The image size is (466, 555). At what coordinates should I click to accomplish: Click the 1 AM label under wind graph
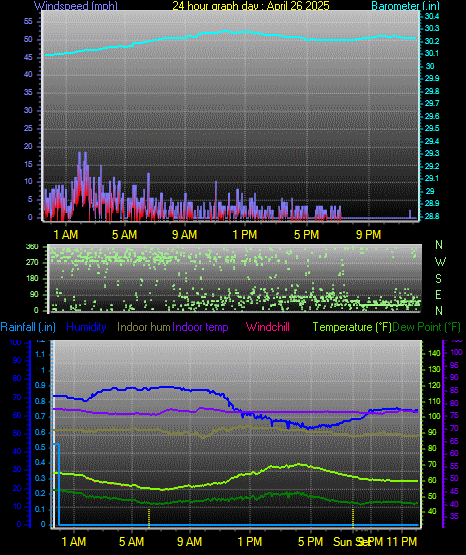tap(65, 235)
